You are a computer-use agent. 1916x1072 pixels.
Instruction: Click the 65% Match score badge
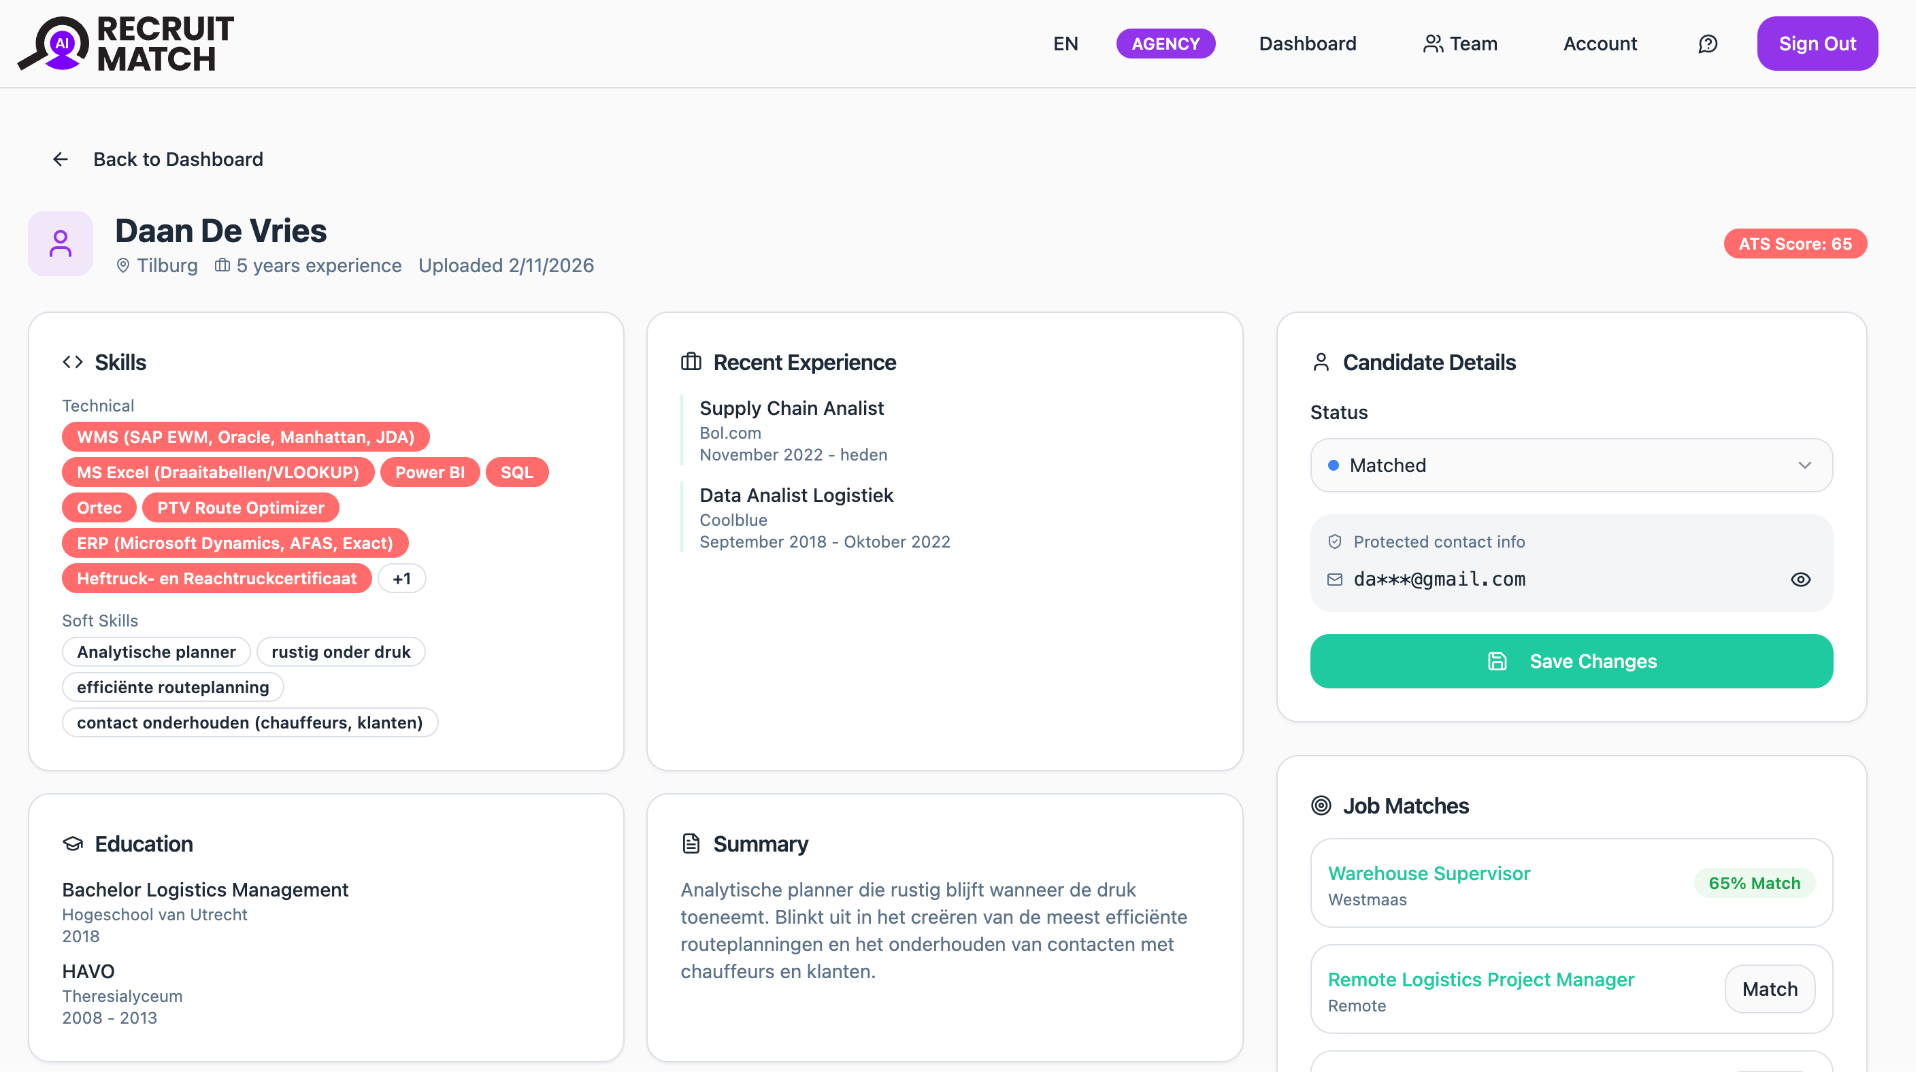[x=1753, y=883]
